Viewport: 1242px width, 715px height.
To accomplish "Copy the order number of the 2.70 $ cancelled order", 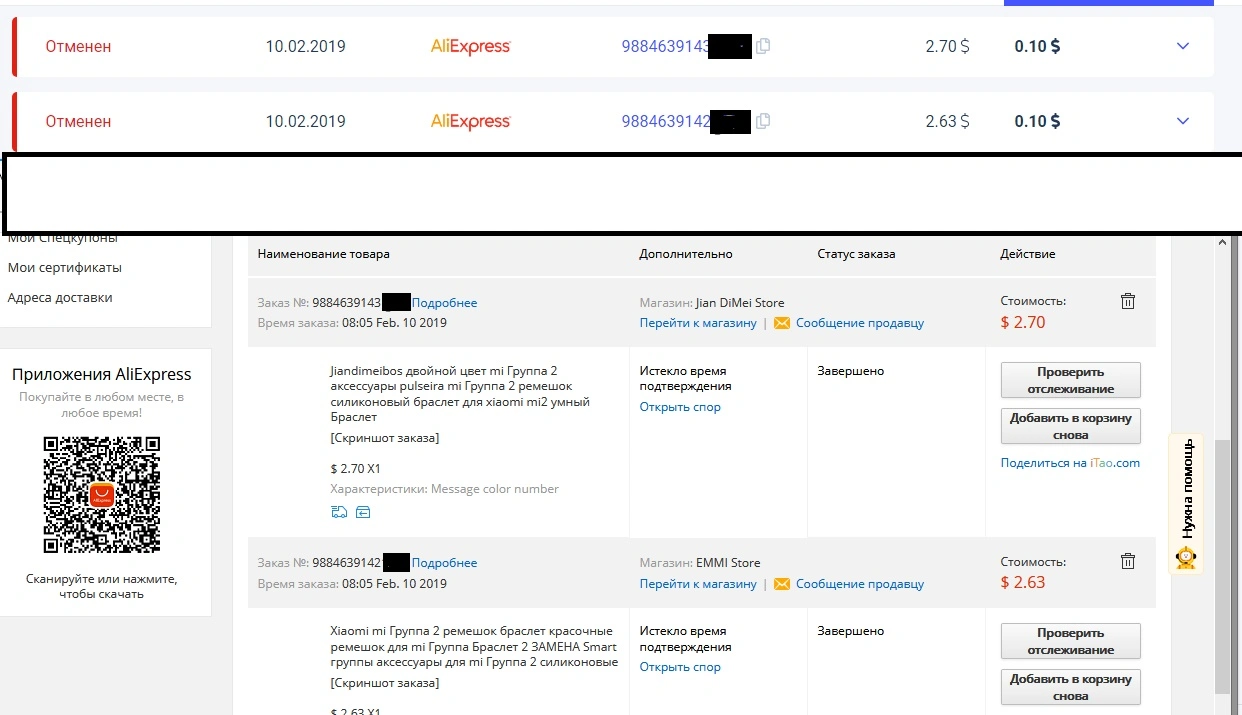I will coord(763,46).
